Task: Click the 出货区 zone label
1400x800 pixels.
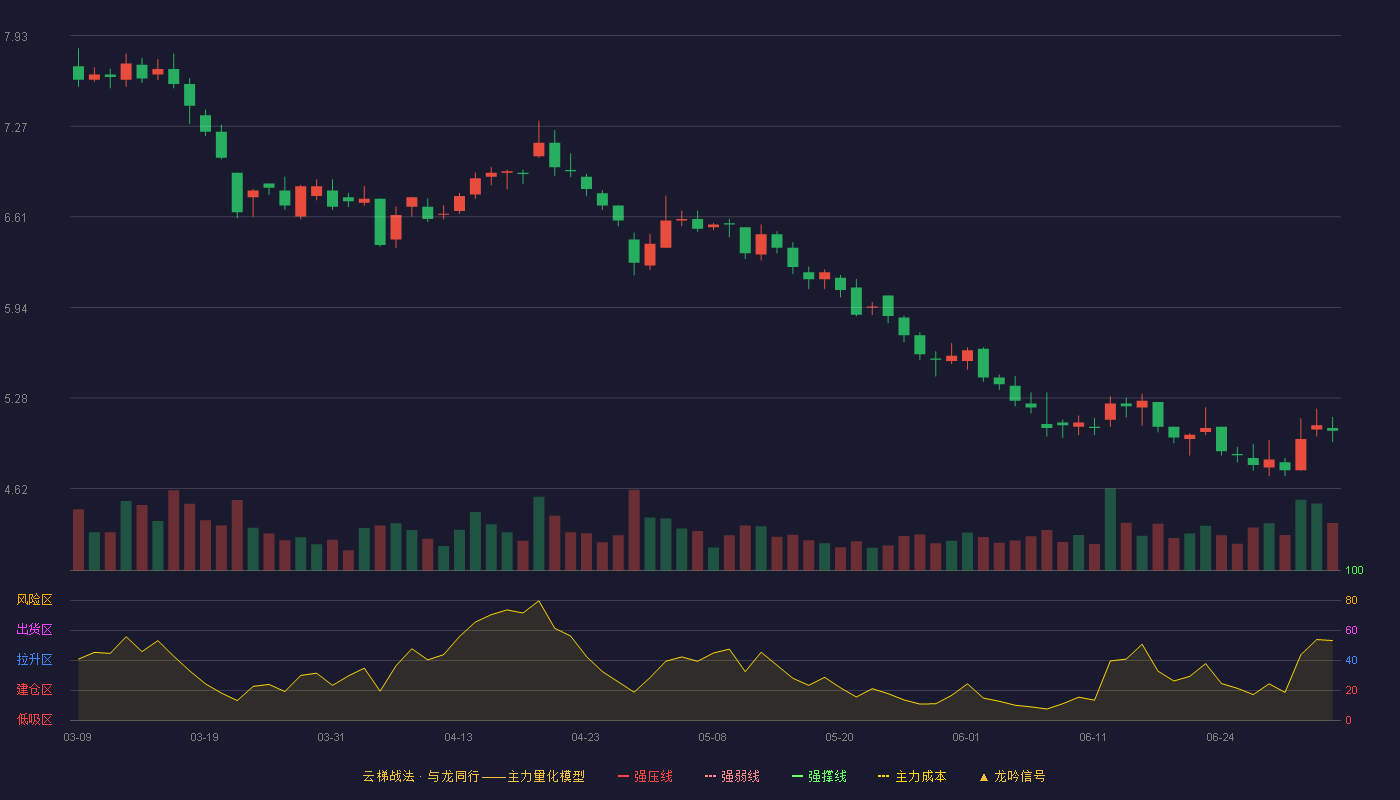Action: 34,630
